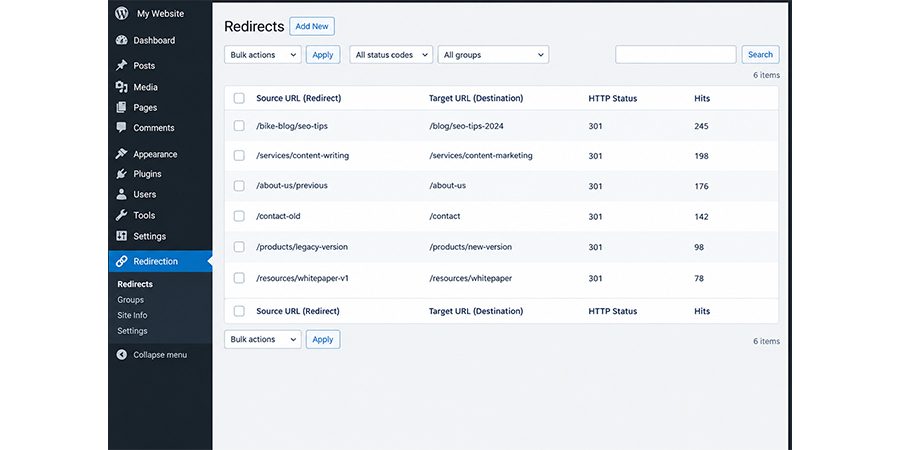
Task: Click the Appearance paintbrush icon
Action: point(121,154)
